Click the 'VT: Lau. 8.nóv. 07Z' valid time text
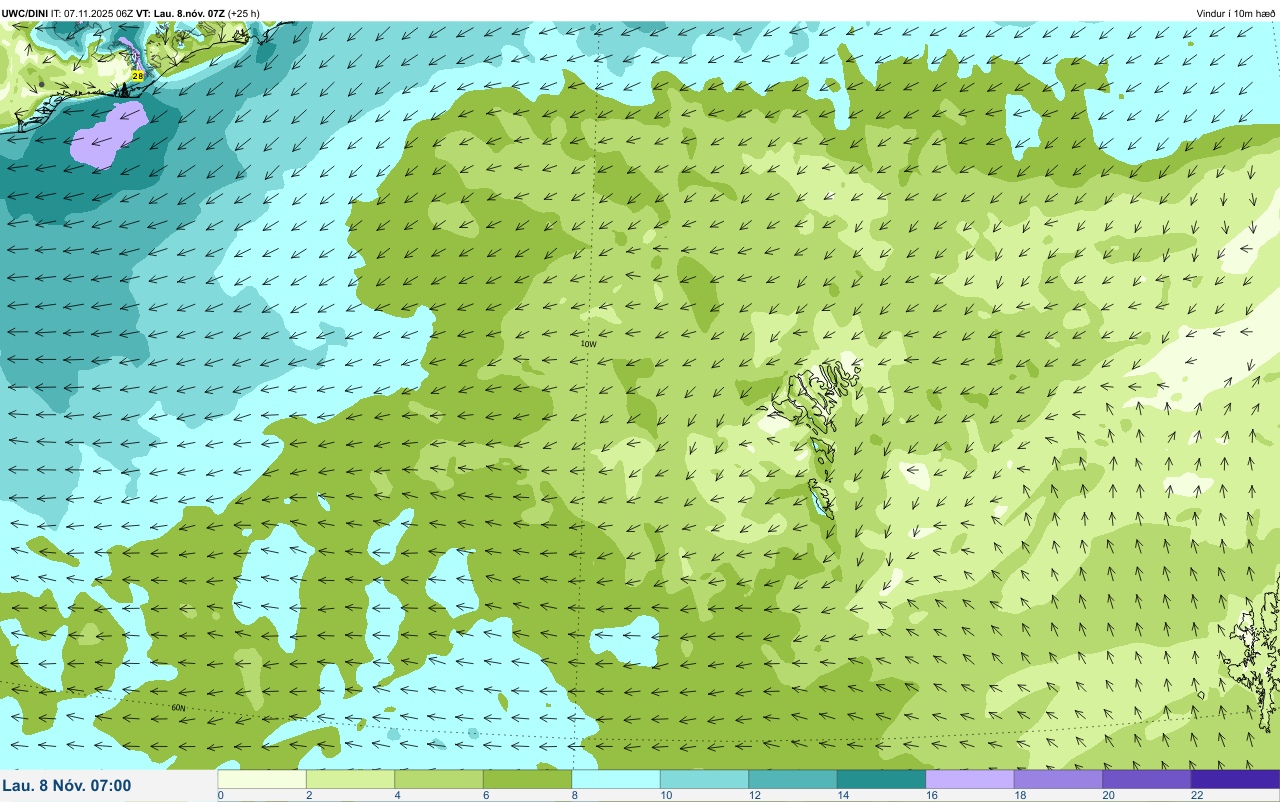 coord(181,13)
